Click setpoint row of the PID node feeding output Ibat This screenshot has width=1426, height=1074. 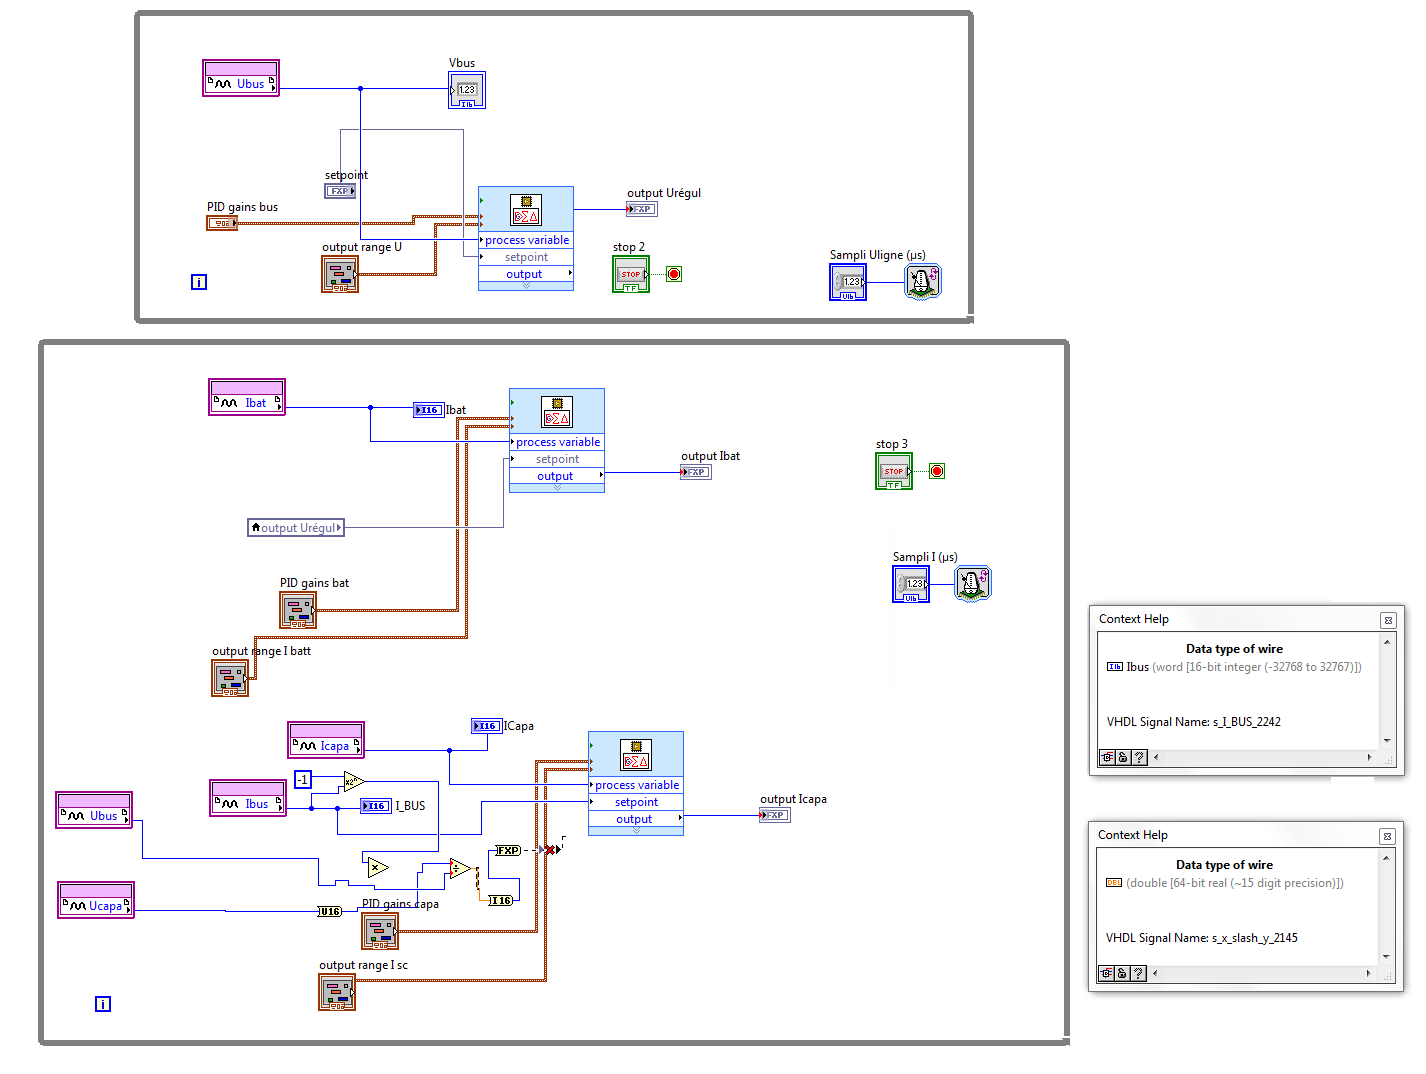557,459
